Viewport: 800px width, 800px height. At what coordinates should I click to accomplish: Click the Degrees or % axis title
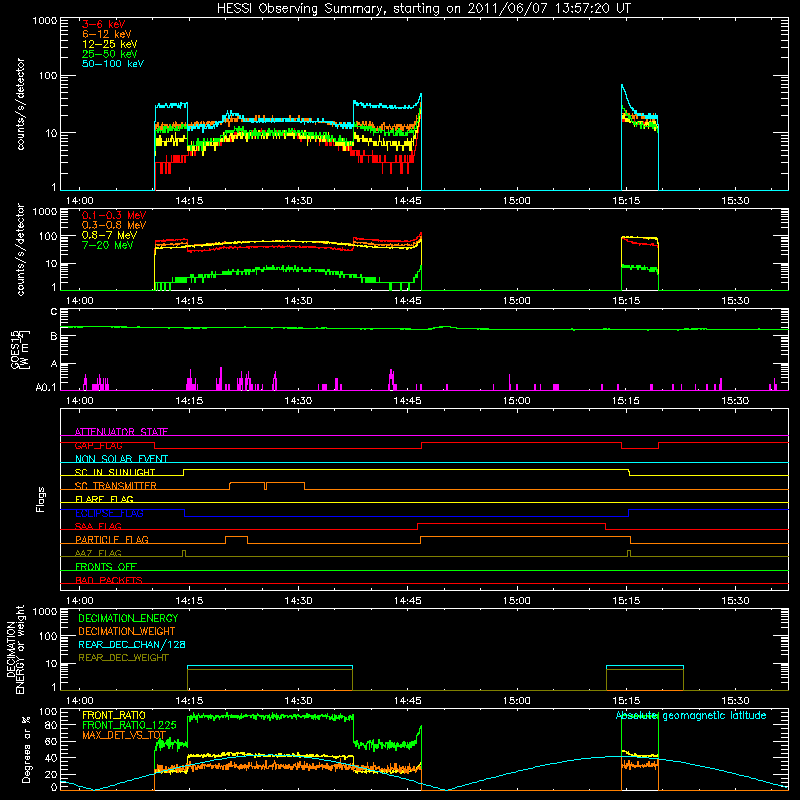(26, 749)
